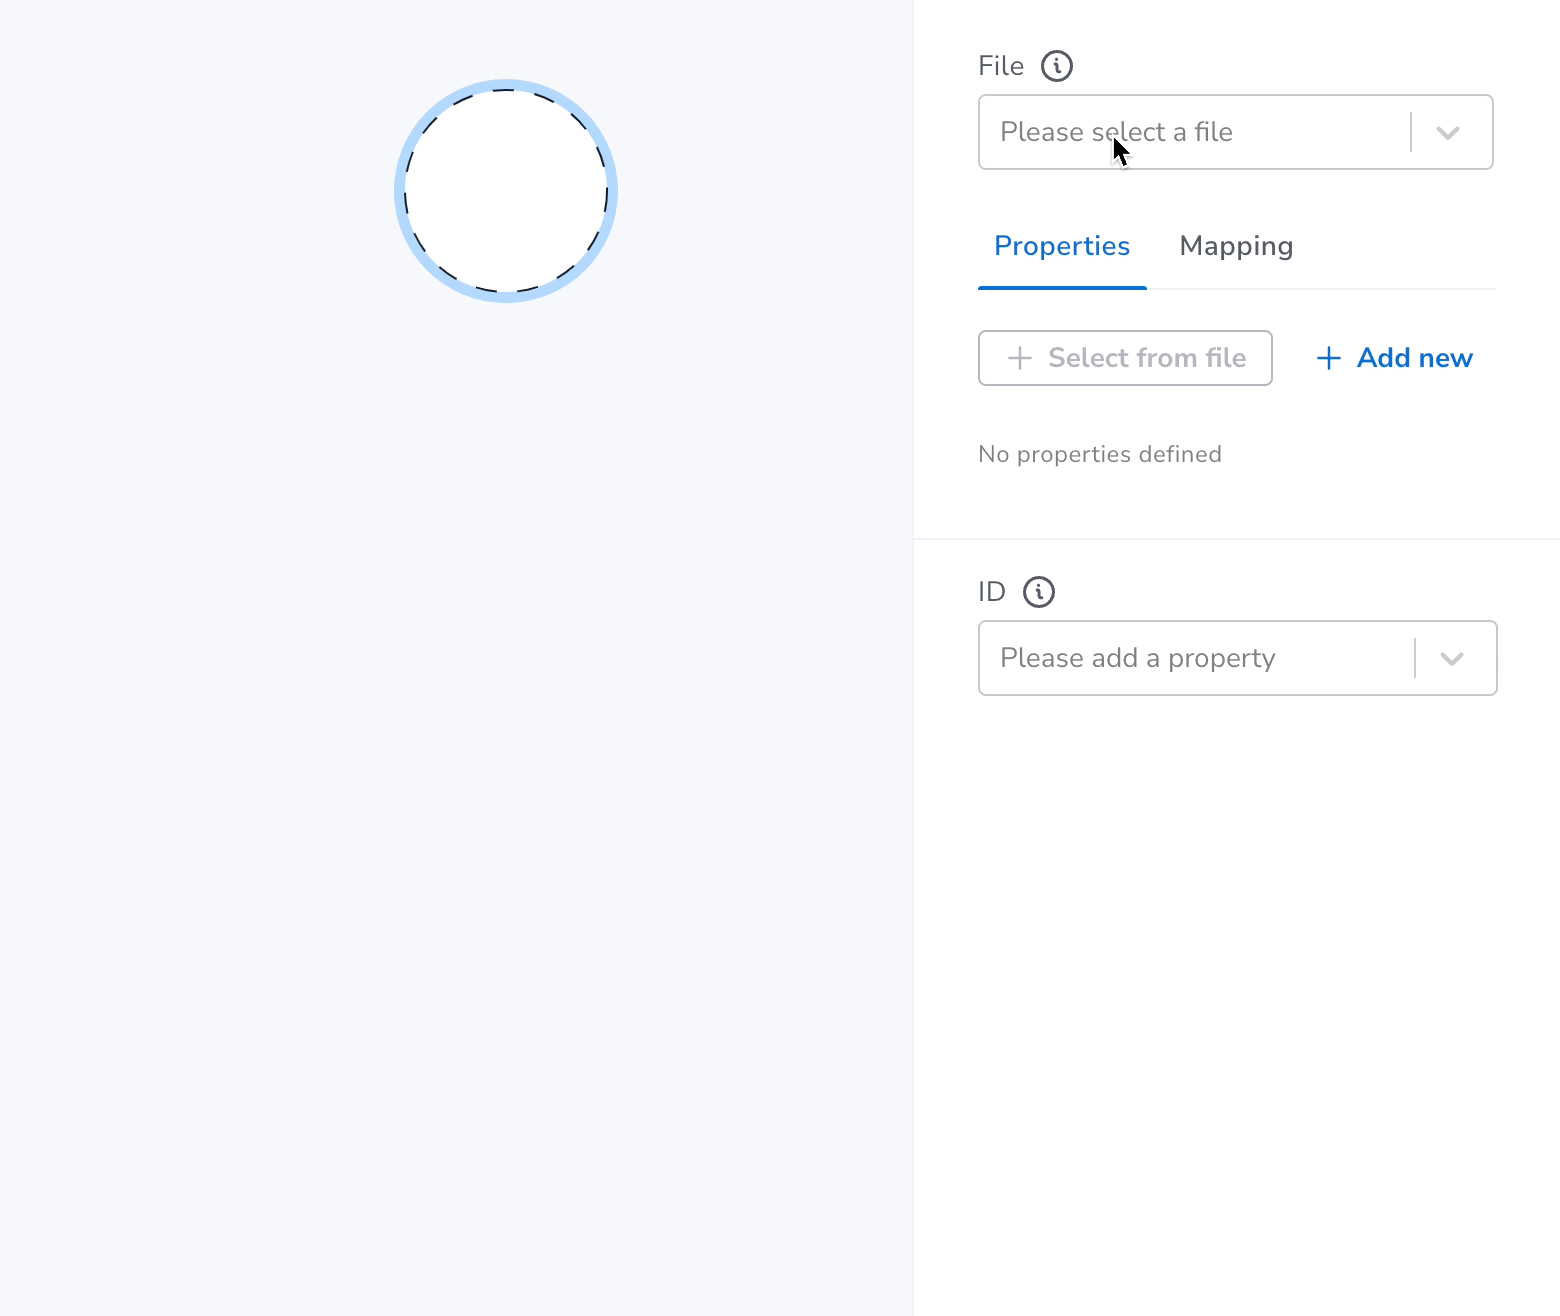This screenshot has height=1316, width=1560.
Task: Open the 'Please add a property' combo box
Action: pos(1238,658)
